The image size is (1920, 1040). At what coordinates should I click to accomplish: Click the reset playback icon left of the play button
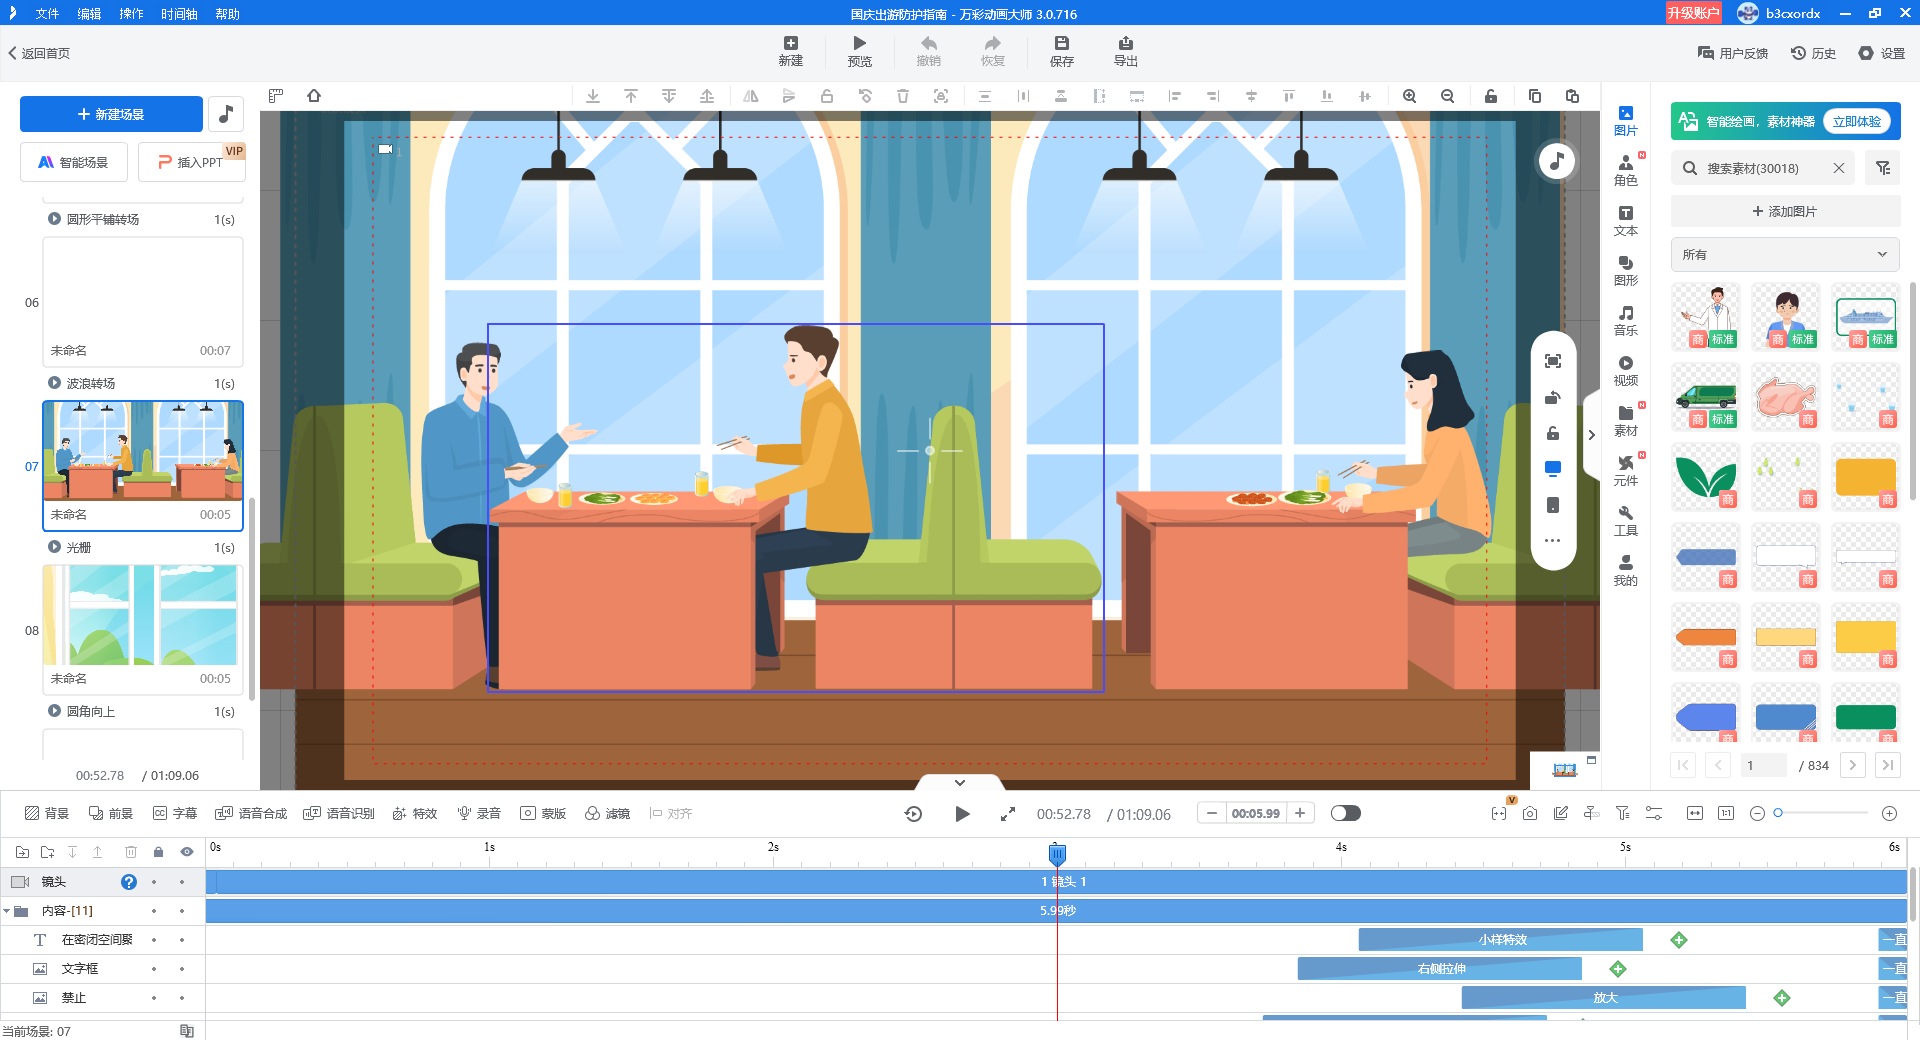(x=913, y=814)
